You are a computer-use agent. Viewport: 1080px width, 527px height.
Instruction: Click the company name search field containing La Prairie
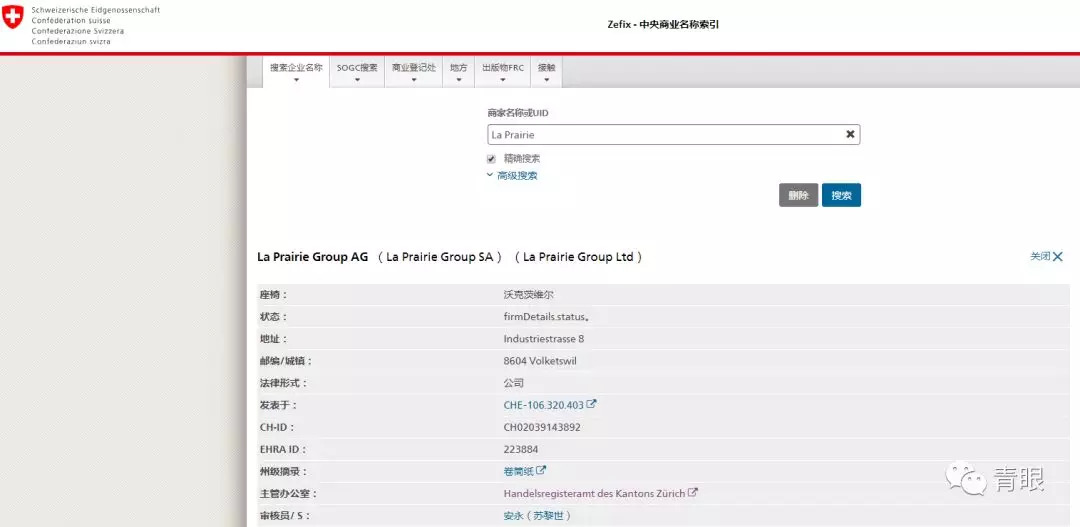674,134
